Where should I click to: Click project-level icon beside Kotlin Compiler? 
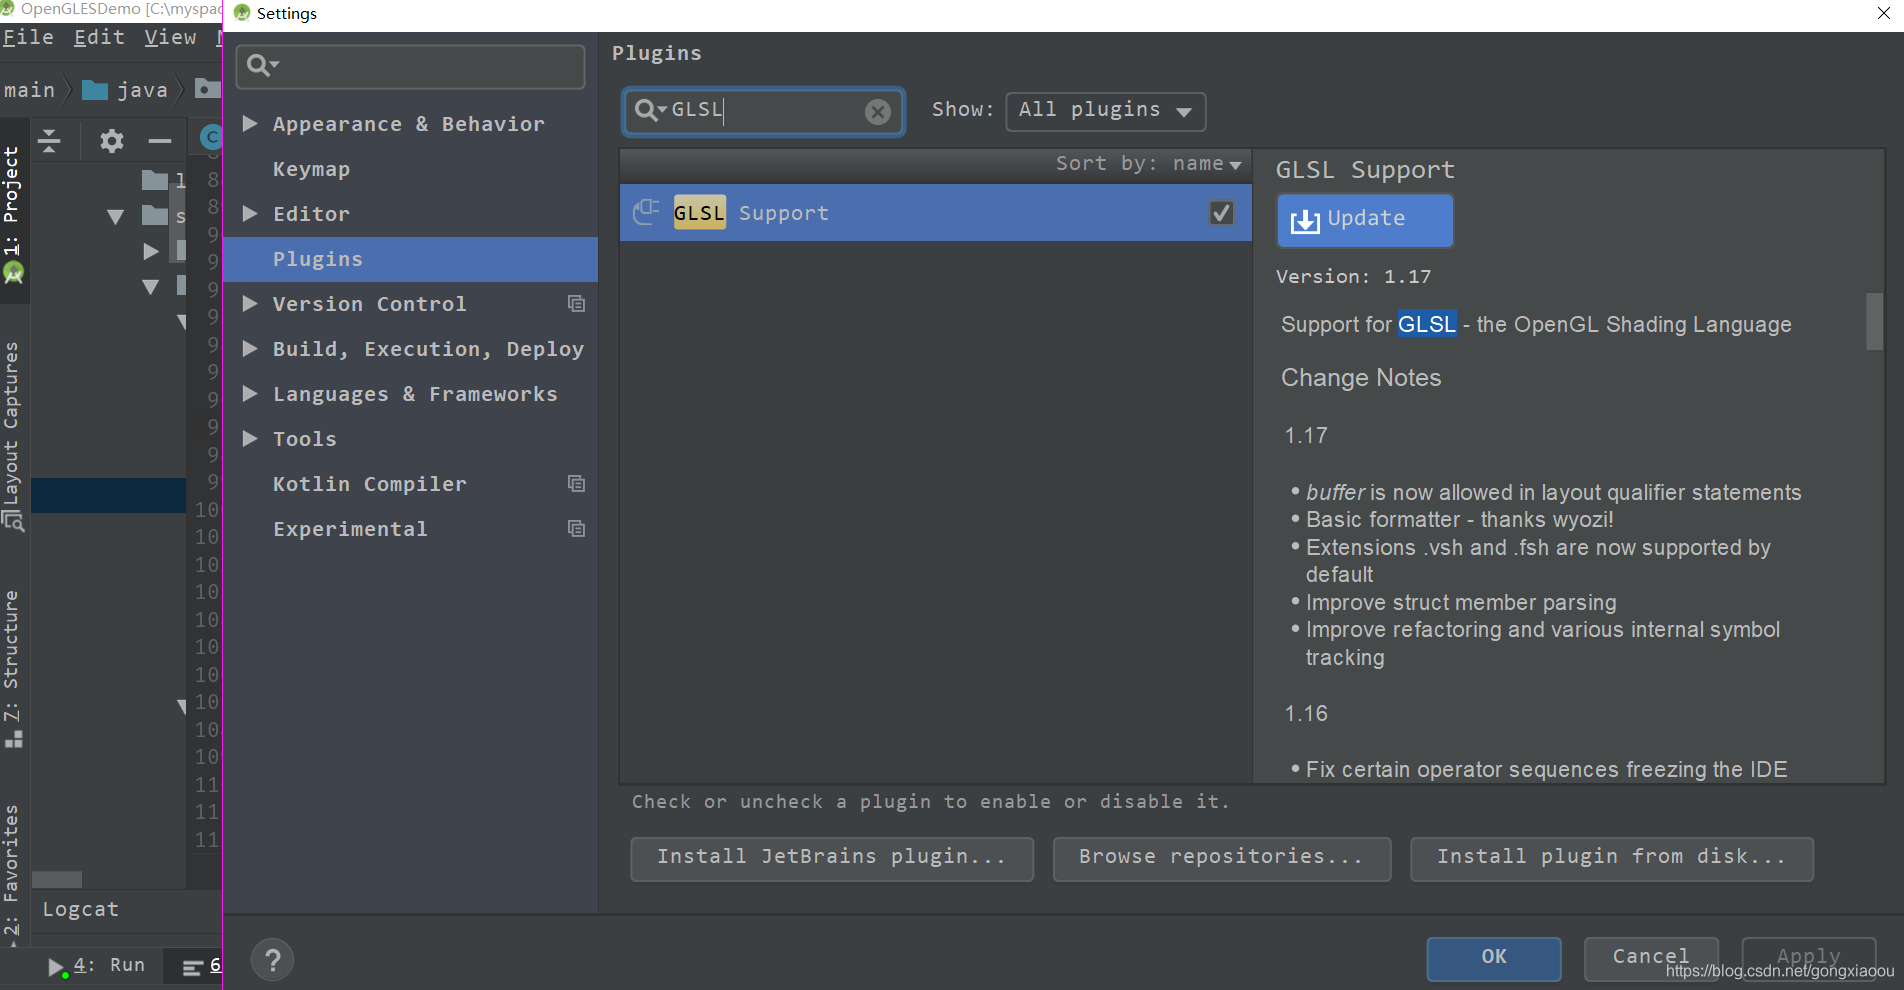point(576,483)
